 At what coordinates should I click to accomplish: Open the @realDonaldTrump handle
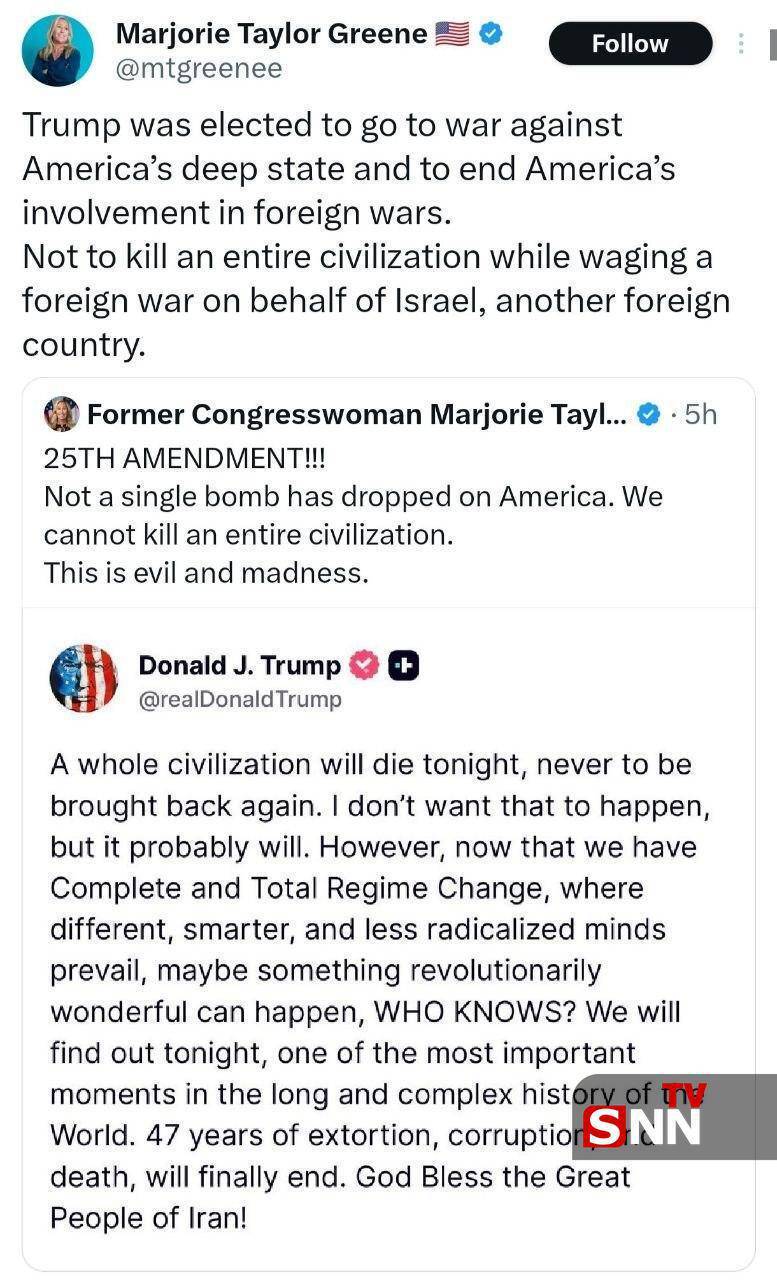[240, 699]
